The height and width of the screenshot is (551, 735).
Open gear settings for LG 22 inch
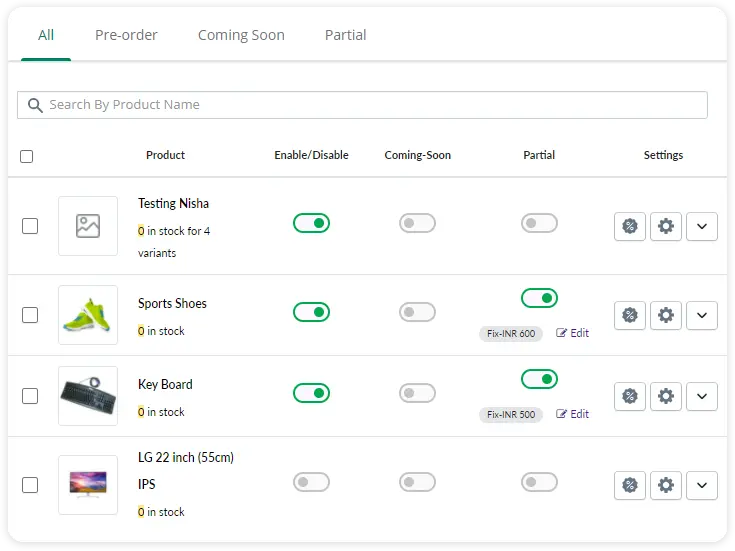coord(666,486)
